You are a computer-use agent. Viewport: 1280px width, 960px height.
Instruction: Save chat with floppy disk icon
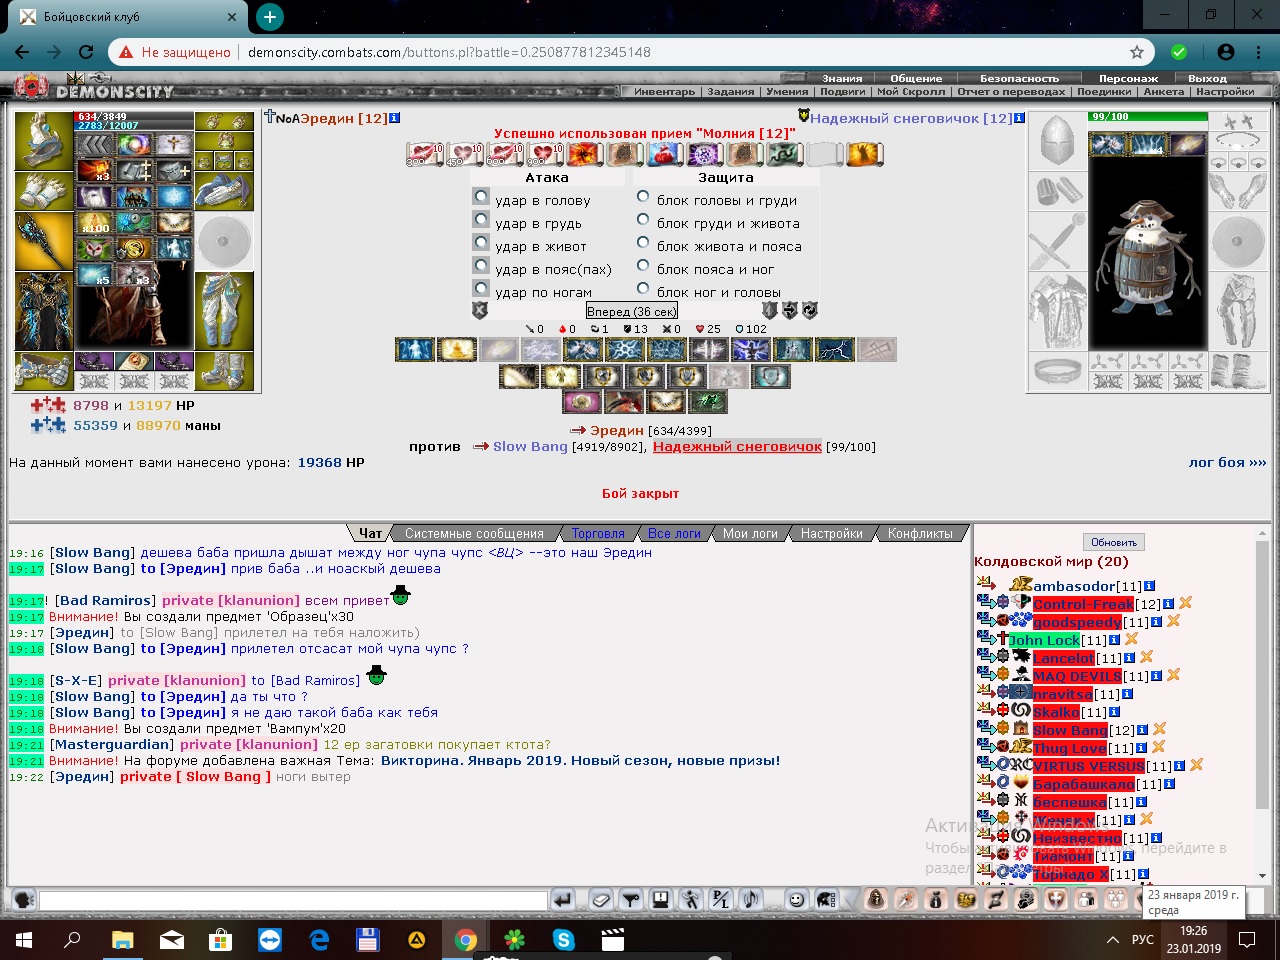[661, 900]
